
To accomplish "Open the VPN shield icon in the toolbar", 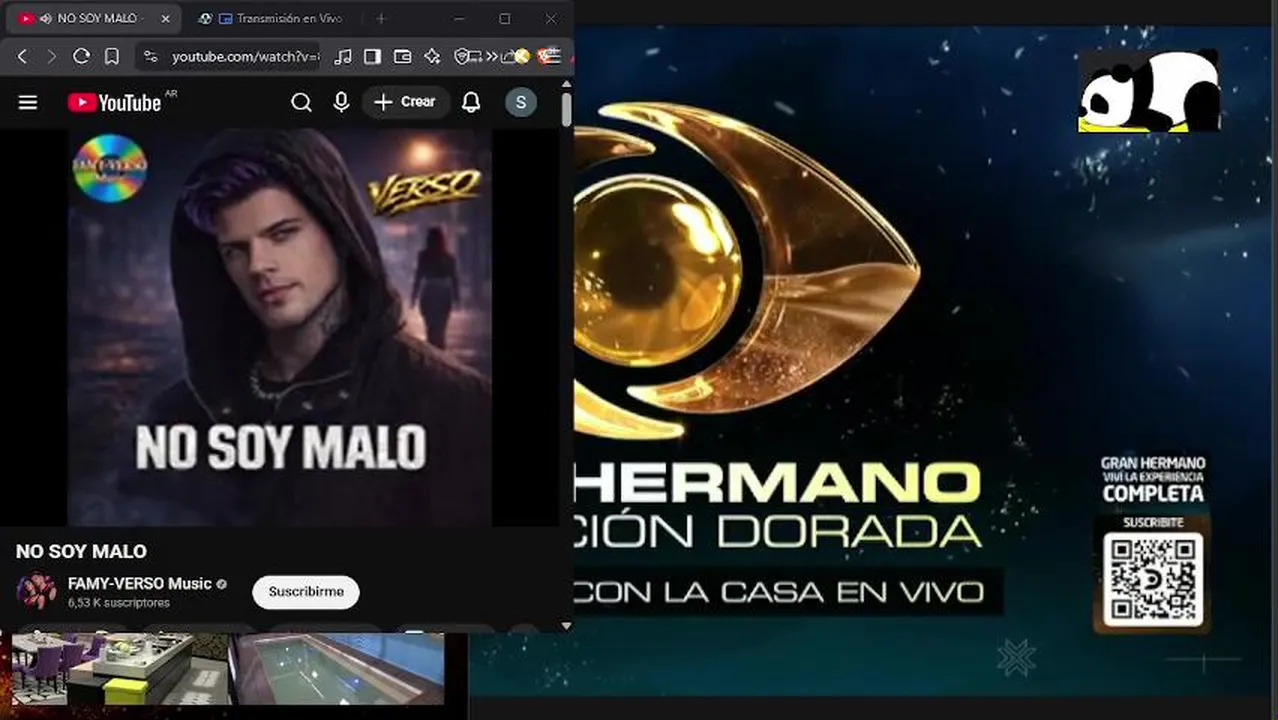I will 462,57.
